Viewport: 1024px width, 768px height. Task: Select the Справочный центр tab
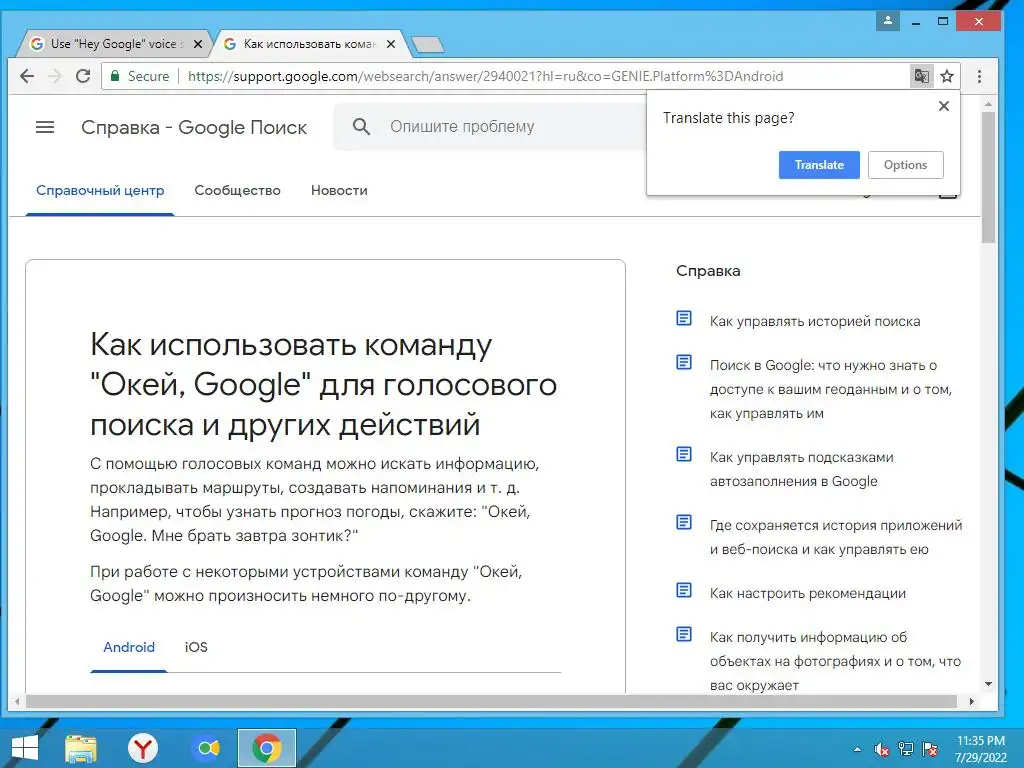100,191
